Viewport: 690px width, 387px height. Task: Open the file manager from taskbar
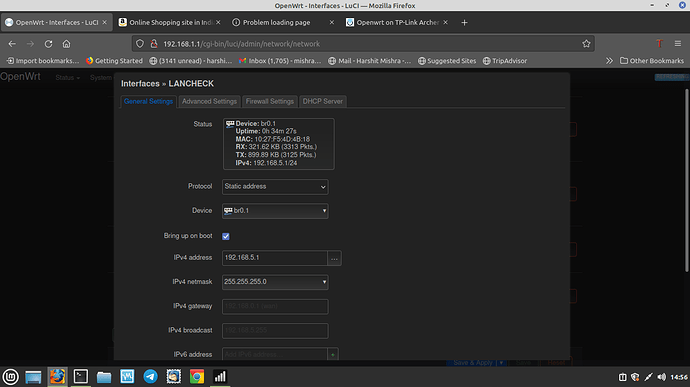click(104, 377)
